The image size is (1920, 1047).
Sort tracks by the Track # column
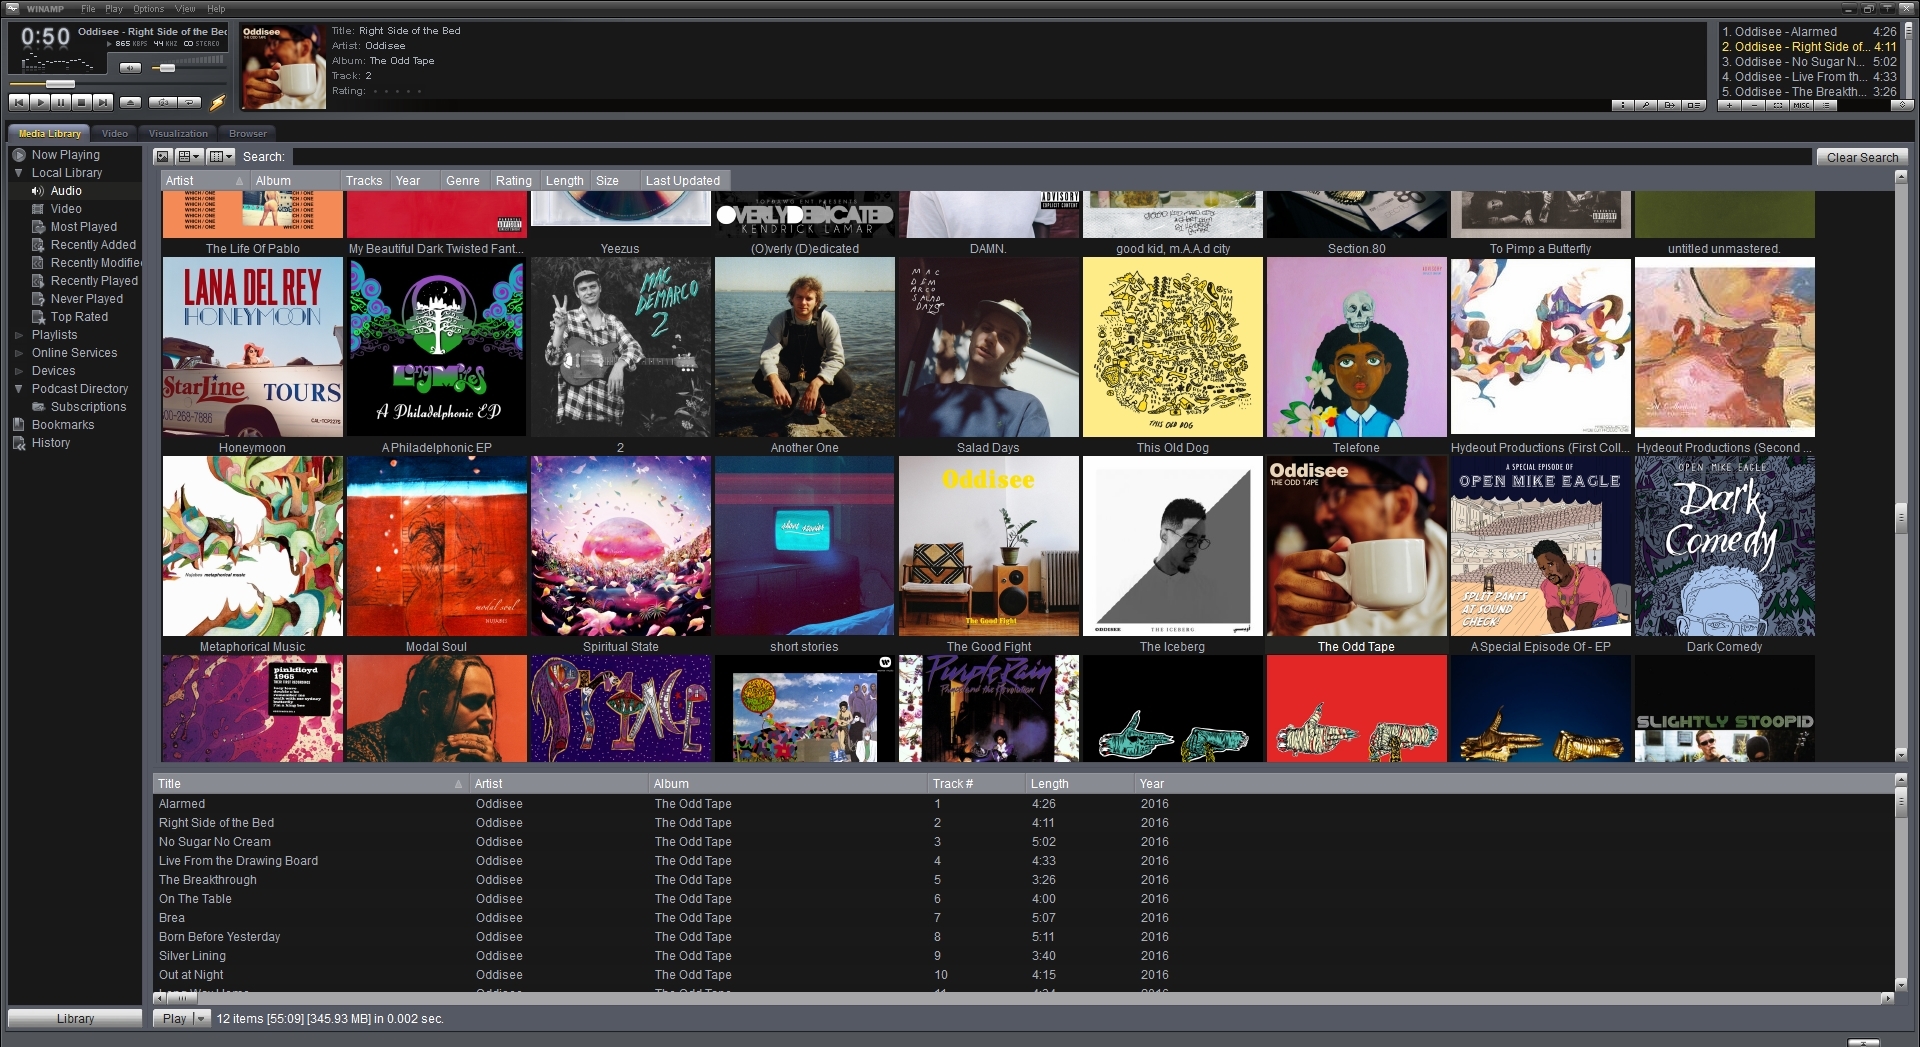[x=977, y=784]
